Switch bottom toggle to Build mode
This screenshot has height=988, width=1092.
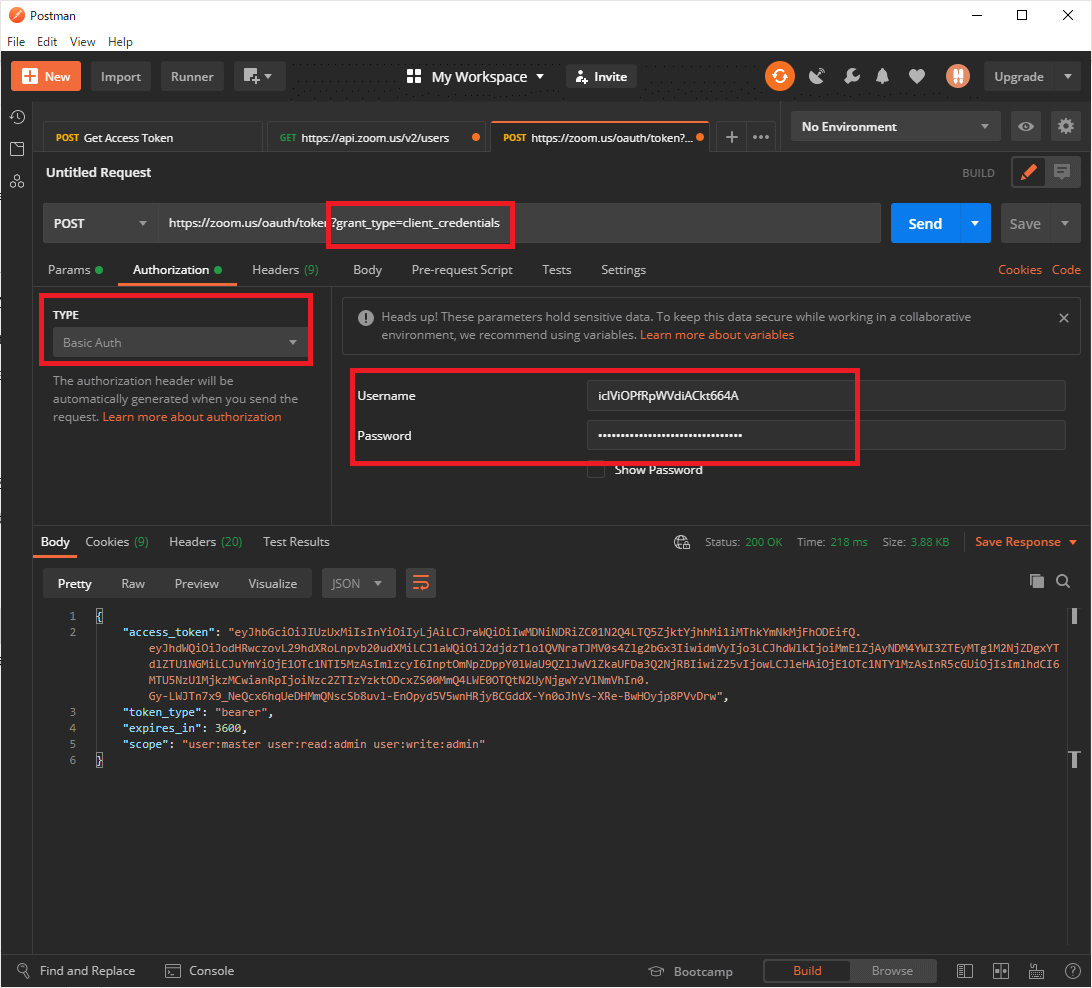(x=807, y=971)
